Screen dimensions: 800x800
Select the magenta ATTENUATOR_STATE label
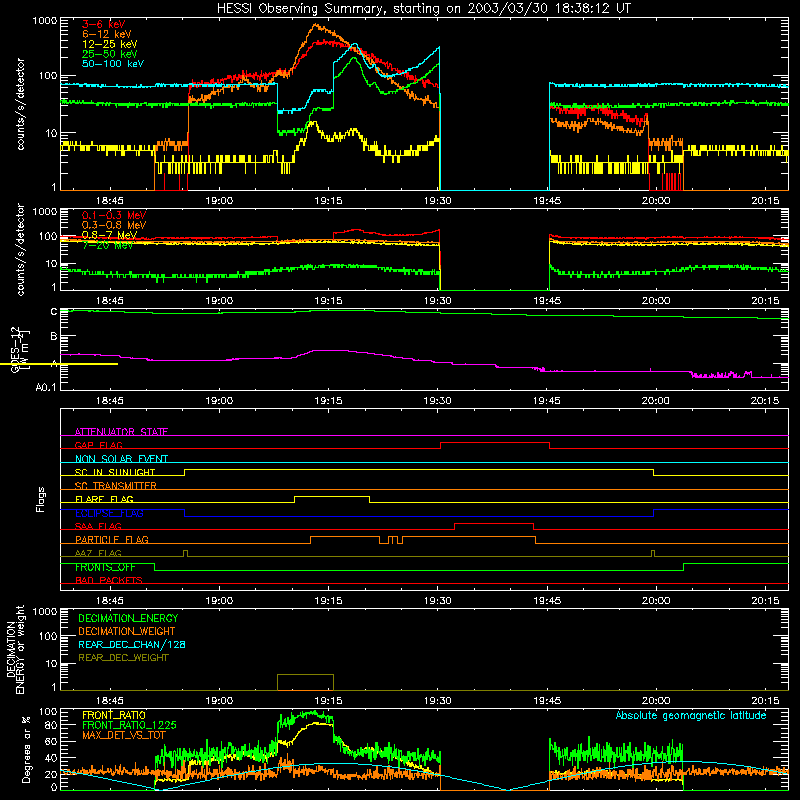click(x=121, y=432)
